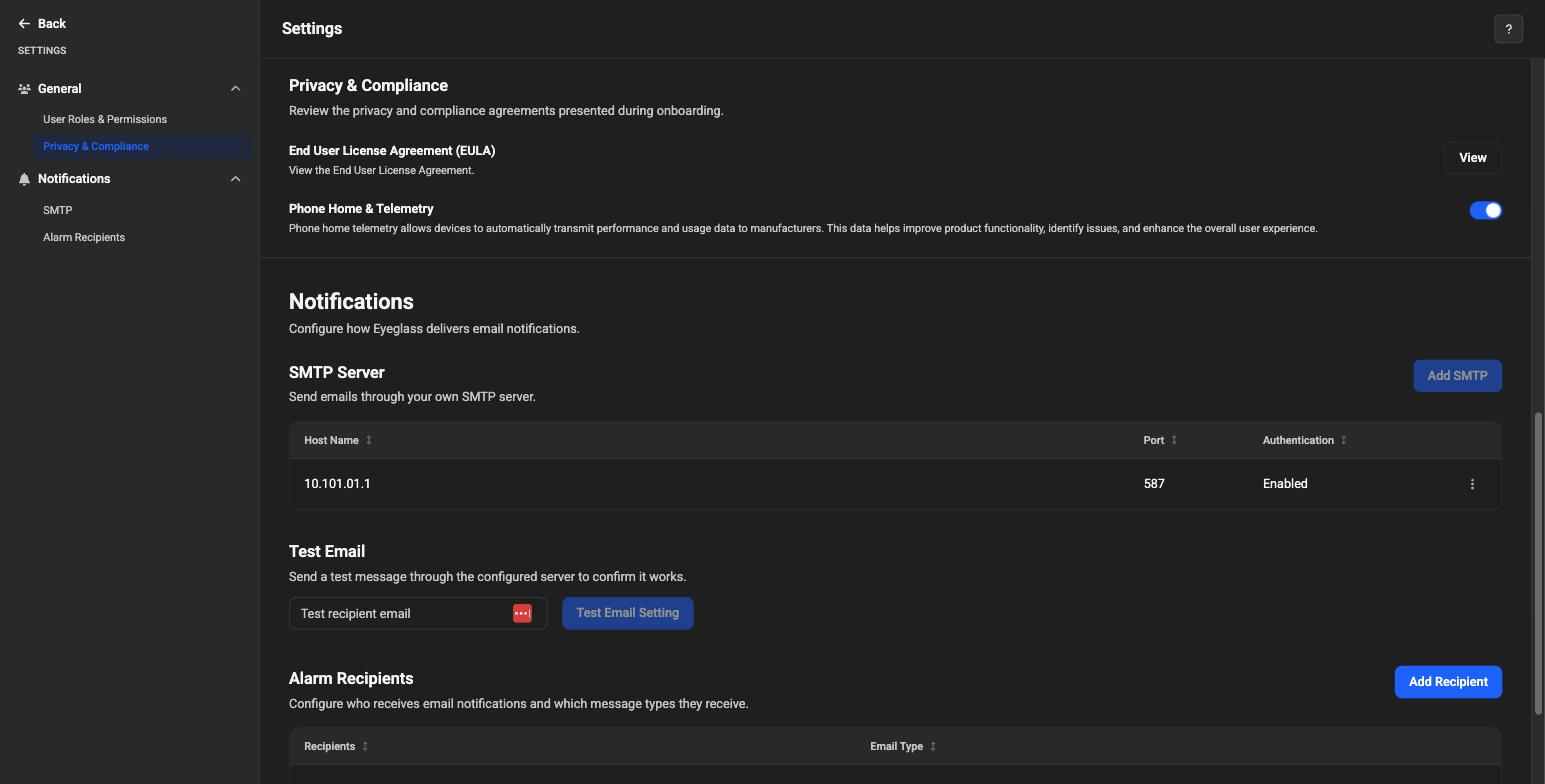Focus the Test recipient email field

(x=418, y=613)
